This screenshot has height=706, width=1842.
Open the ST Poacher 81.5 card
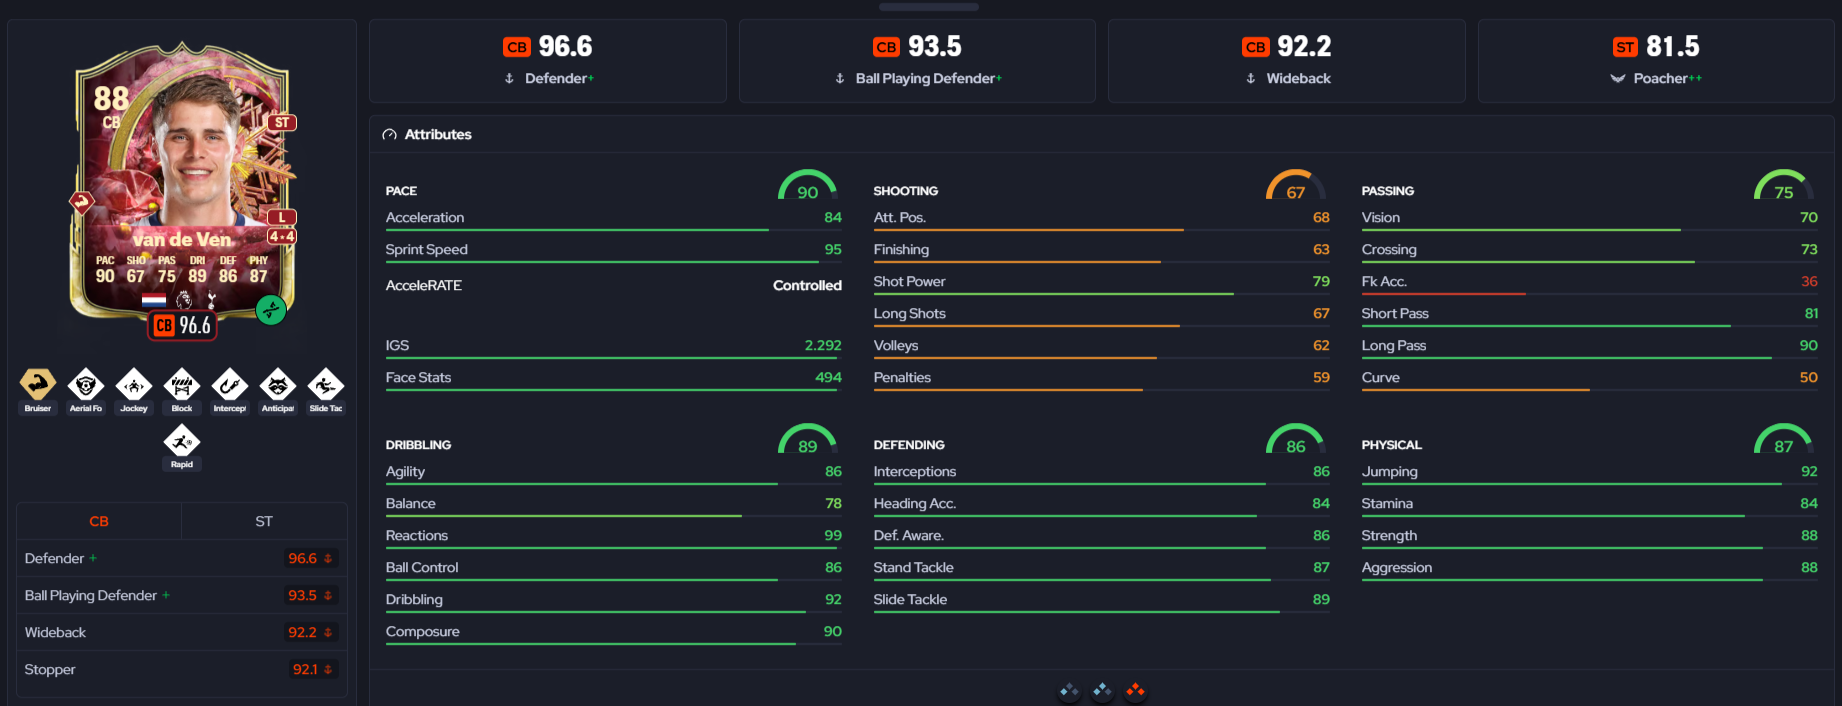pos(1656,61)
